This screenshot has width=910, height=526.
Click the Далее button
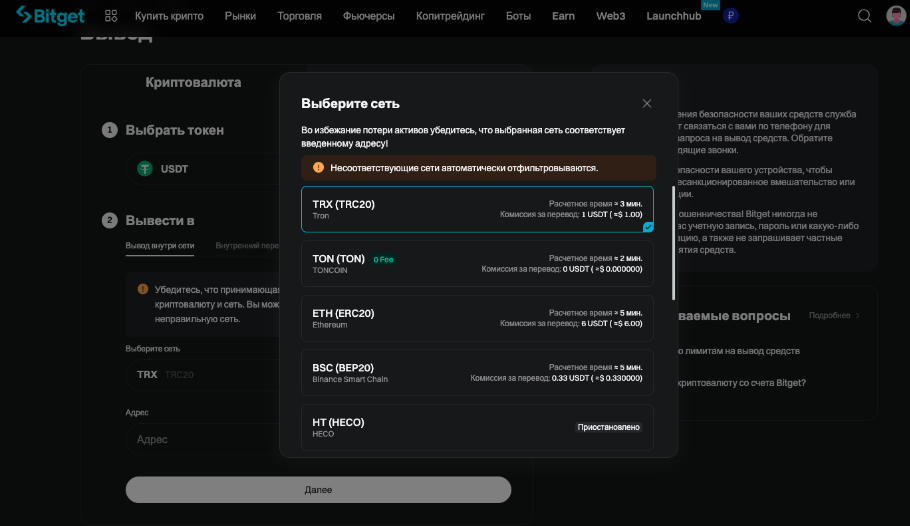click(x=318, y=489)
